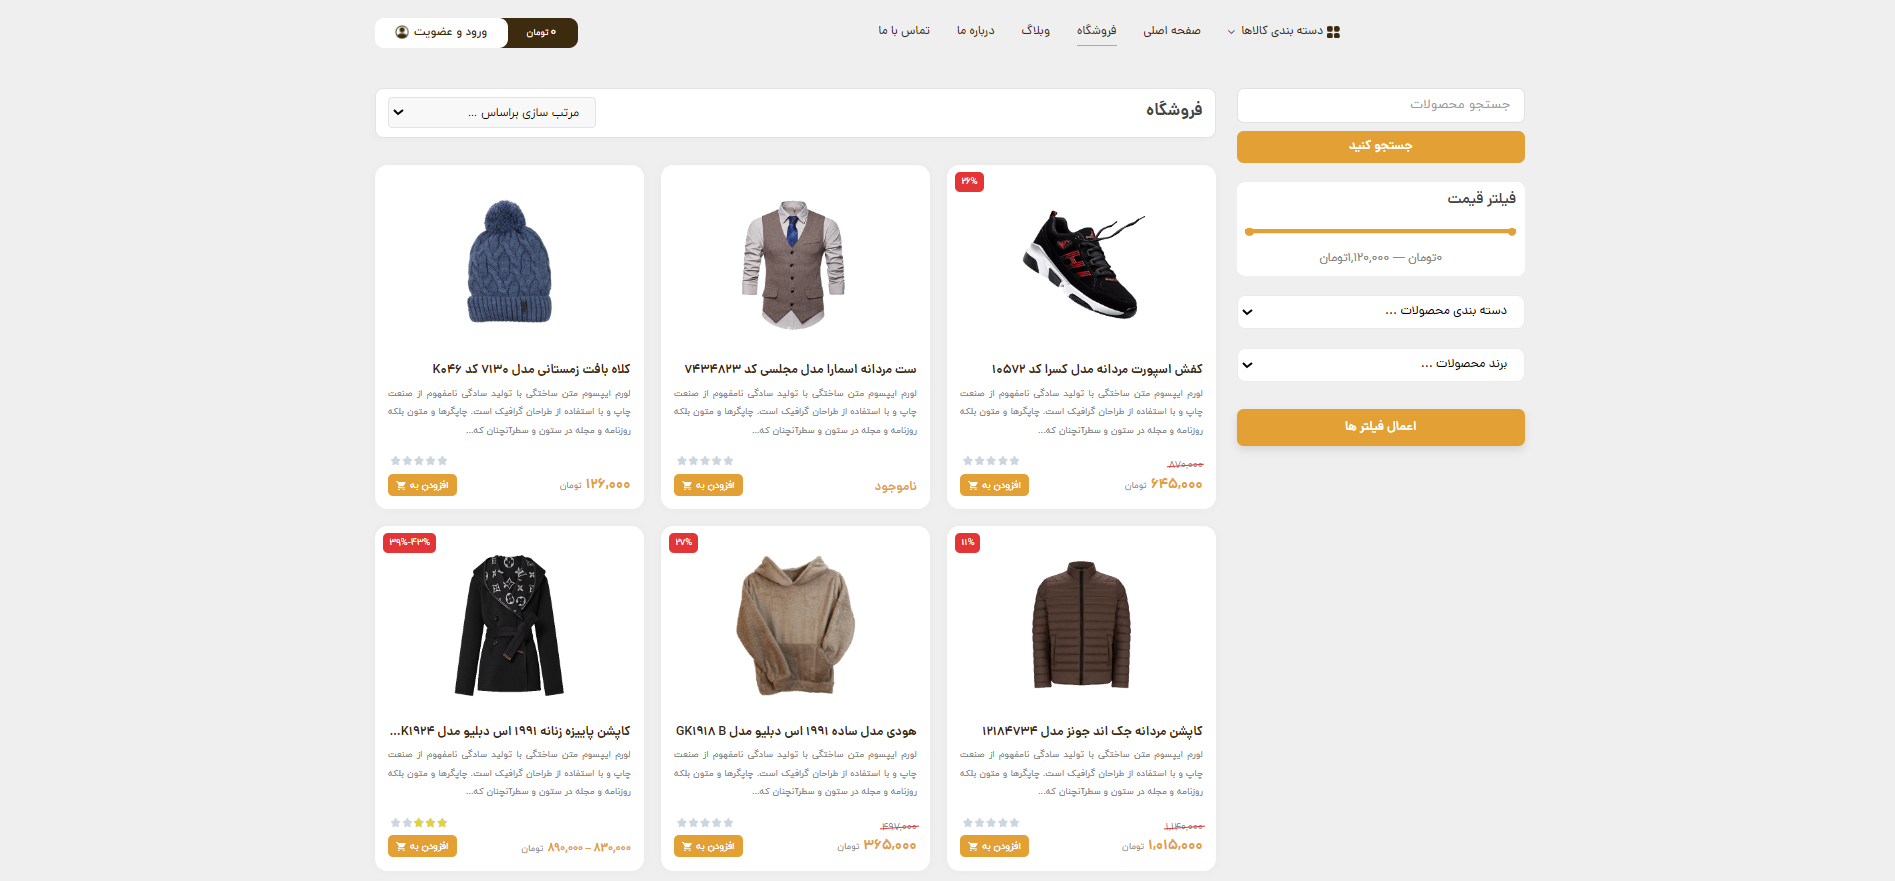1895x881 pixels.
Task: Focus the product search input field
Action: click(x=1380, y=105)
